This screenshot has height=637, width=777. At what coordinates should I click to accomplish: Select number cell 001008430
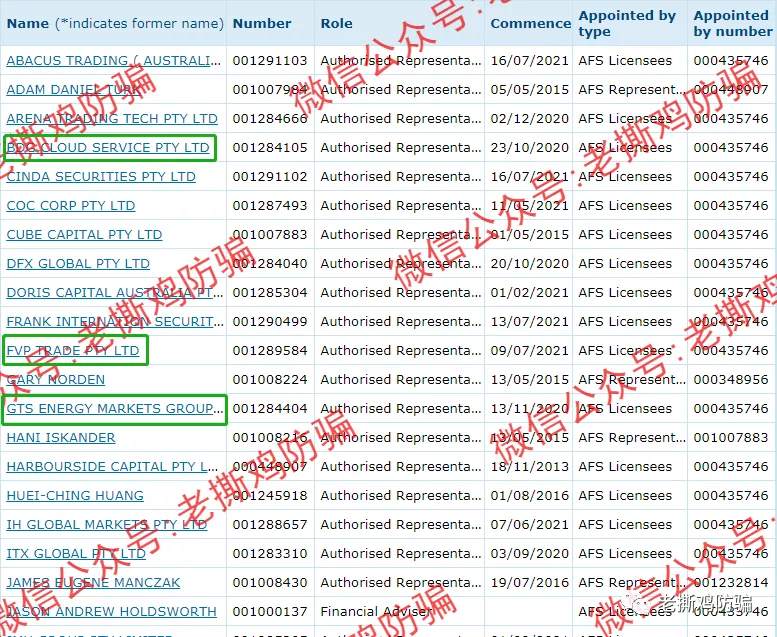coord(270,582)
